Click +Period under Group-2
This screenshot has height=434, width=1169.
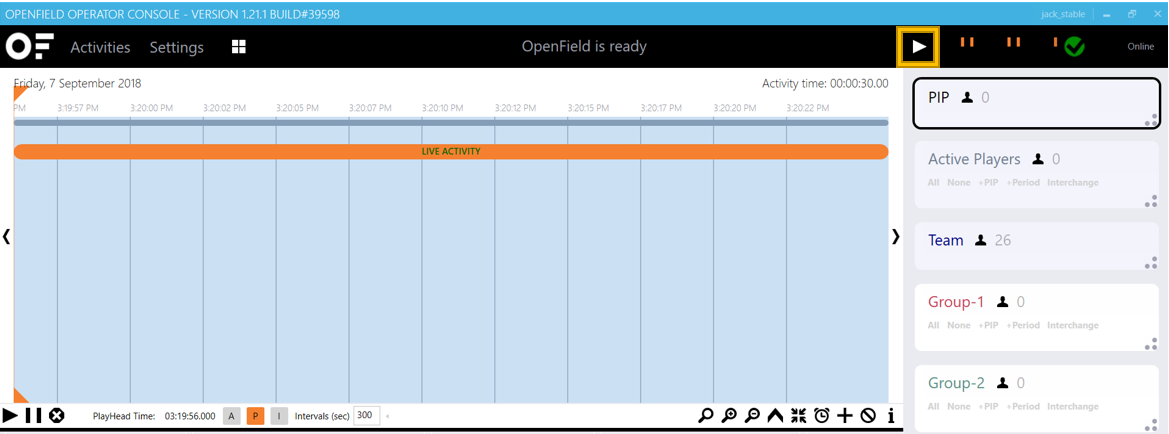pyautogui.click(x=1023, y=406)
